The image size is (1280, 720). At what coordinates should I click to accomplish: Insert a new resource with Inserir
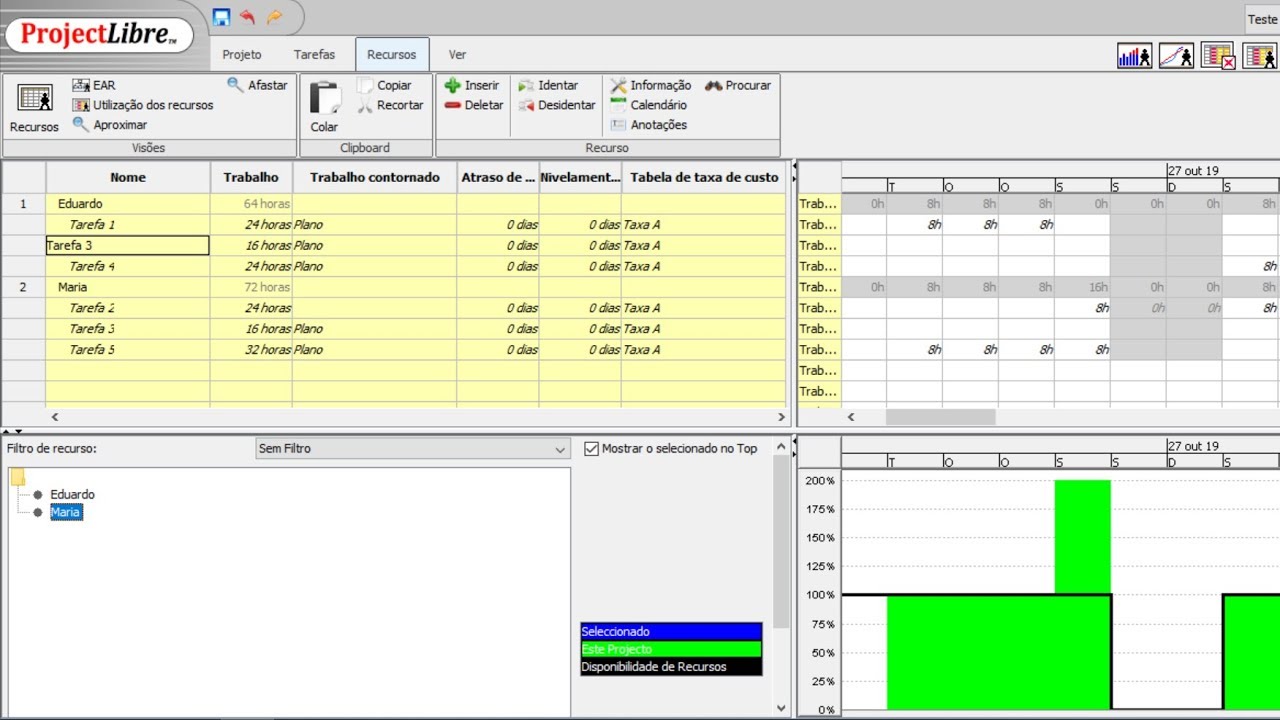472,85
